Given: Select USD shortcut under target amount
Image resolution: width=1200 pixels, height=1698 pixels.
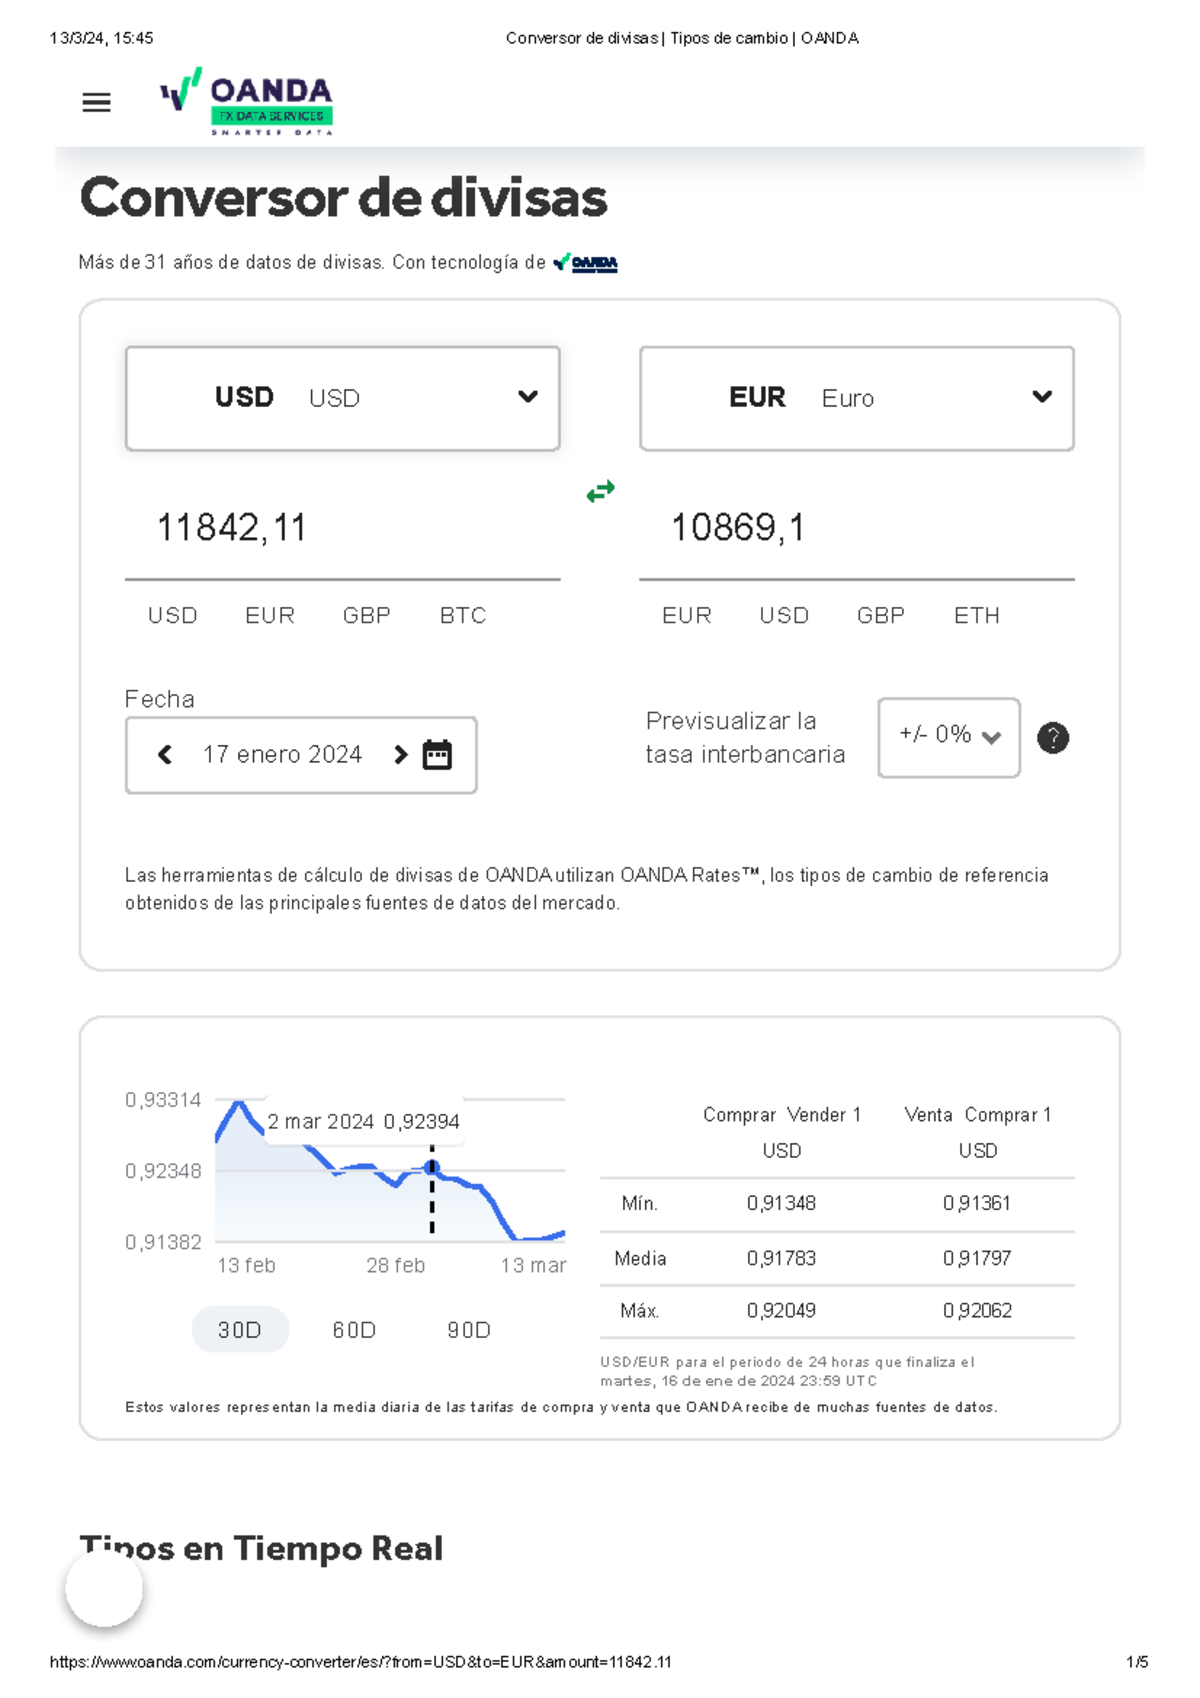Looking at the screenshot, I should 783,616.
